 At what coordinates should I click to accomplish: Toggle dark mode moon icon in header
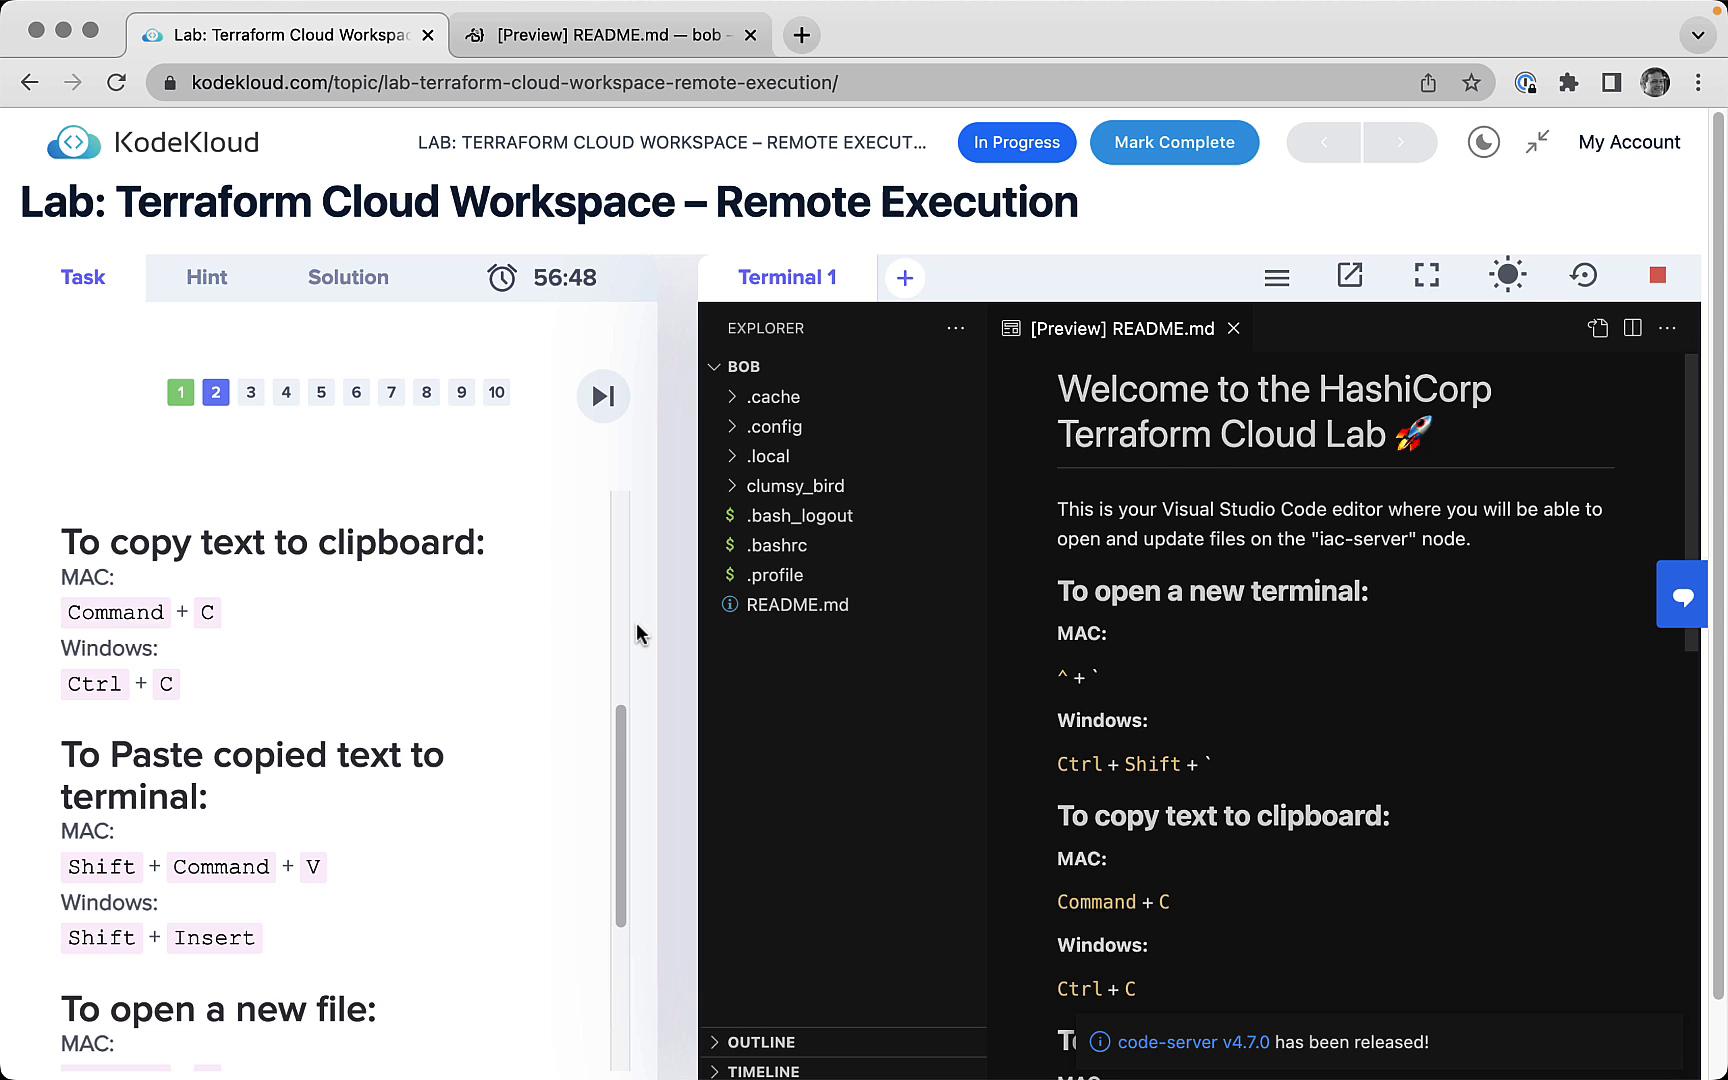click(1483, 142)
